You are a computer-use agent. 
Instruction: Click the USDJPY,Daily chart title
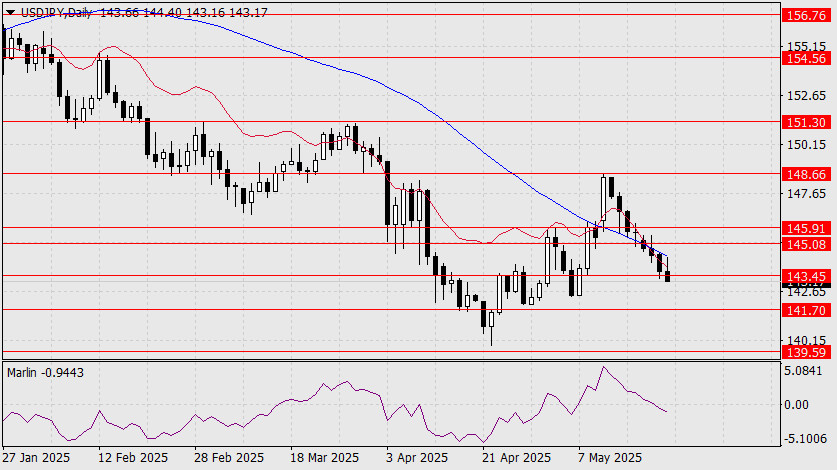coord(56,13)
